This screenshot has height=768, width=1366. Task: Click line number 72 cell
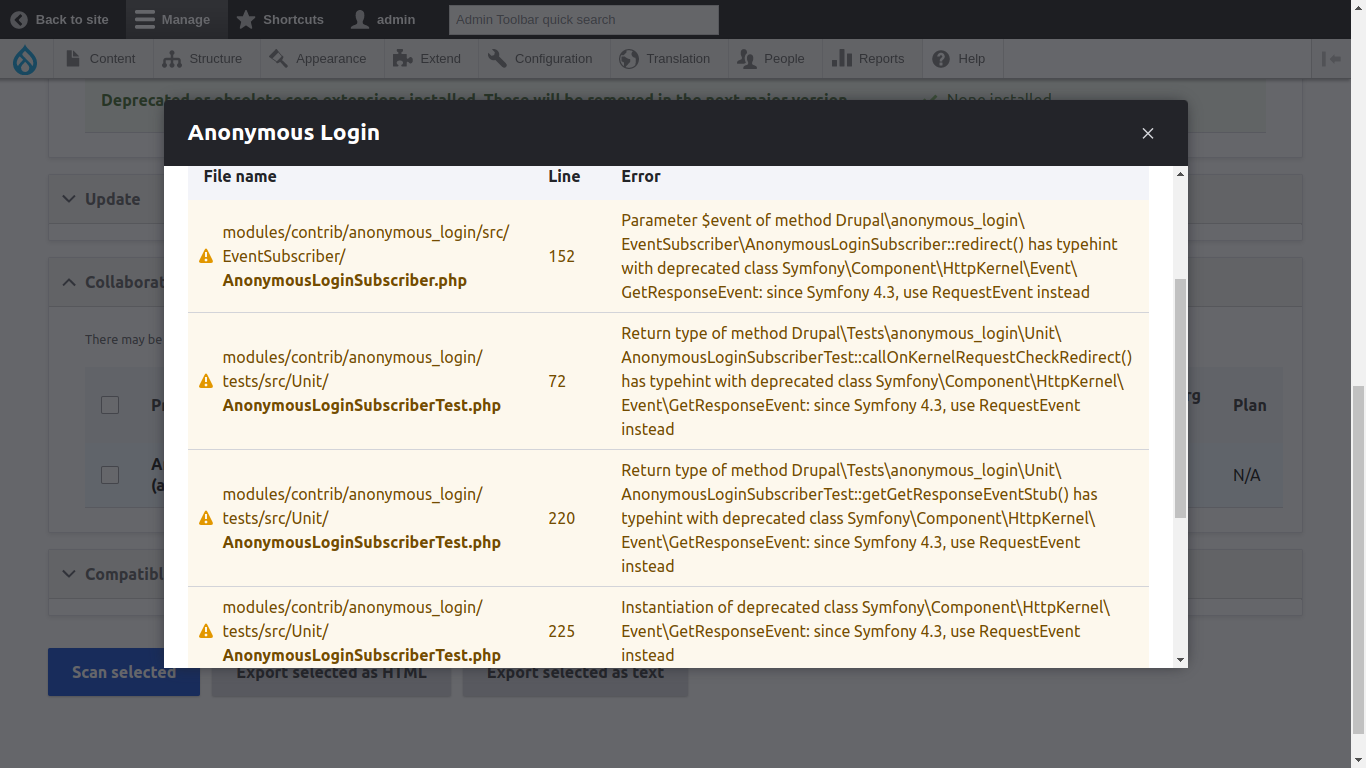click(x=557, y=381)
